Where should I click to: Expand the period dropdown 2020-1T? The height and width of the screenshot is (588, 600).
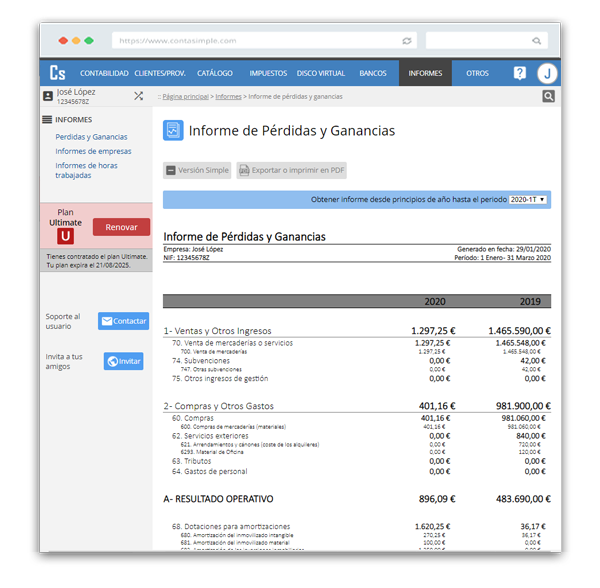tap(529, 200)
